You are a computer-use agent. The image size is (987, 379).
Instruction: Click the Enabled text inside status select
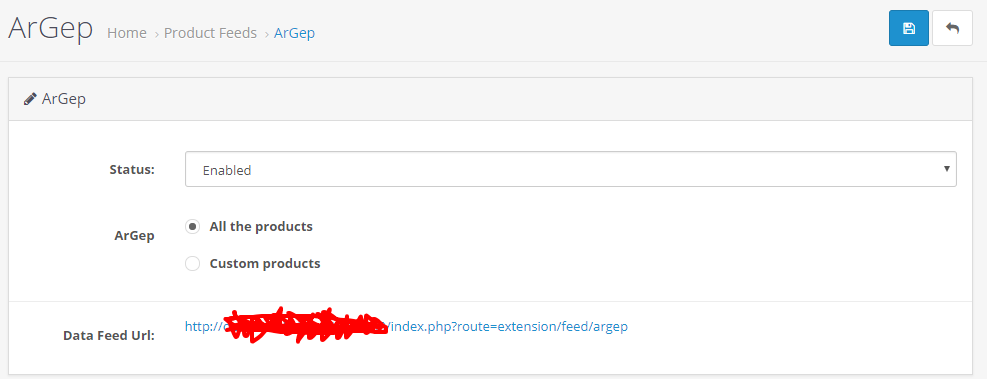227,170
